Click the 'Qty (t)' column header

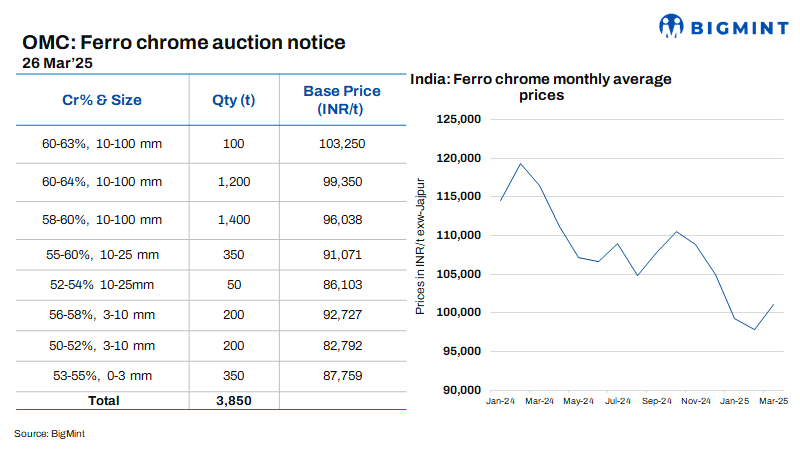pos(234,100)
